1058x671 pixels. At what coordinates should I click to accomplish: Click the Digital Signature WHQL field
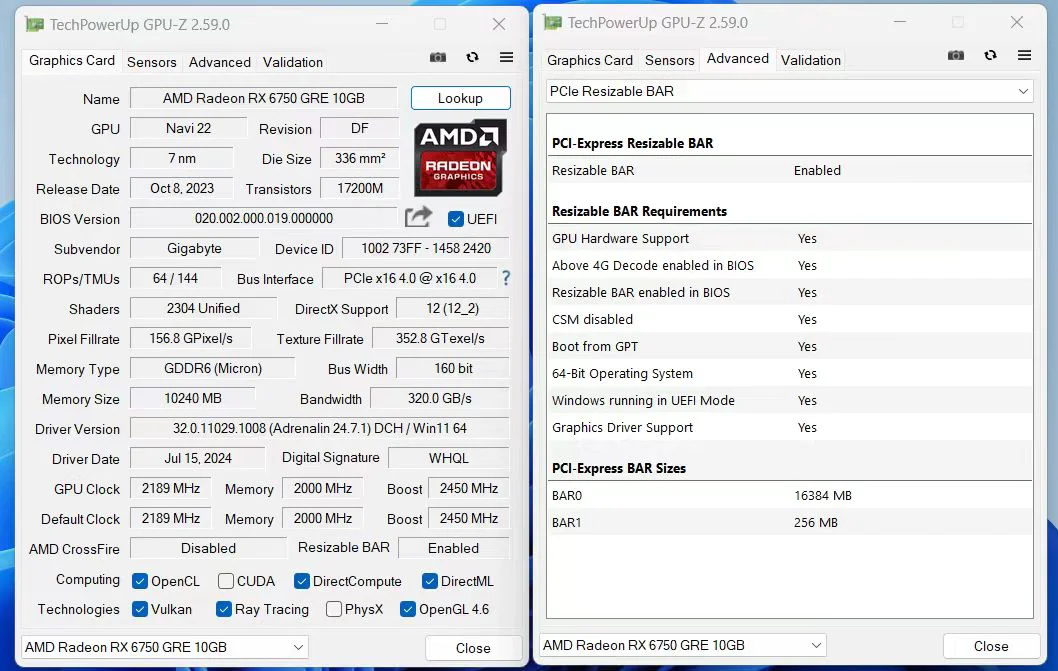pos(449,458)
